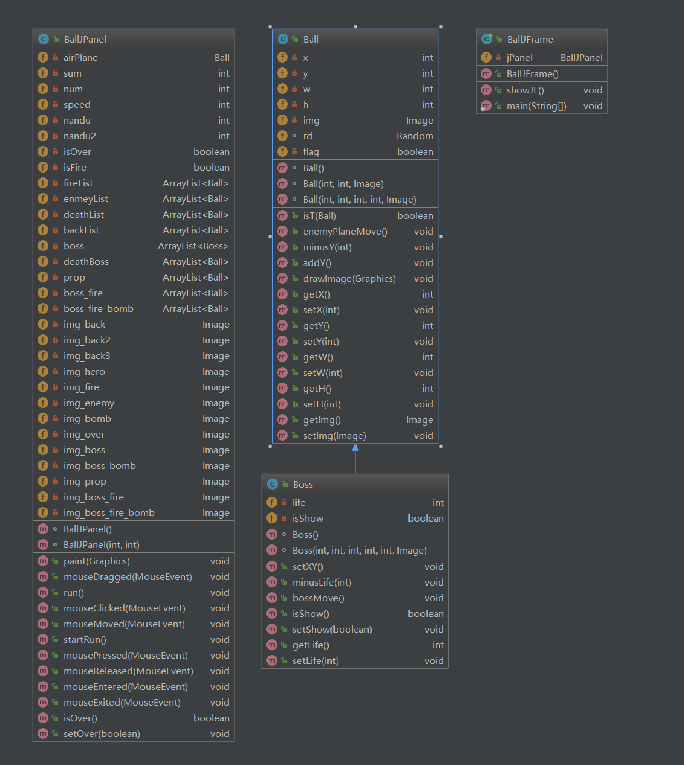Select the img_back3 field row

pyautogui.click(x=133, y=356)
